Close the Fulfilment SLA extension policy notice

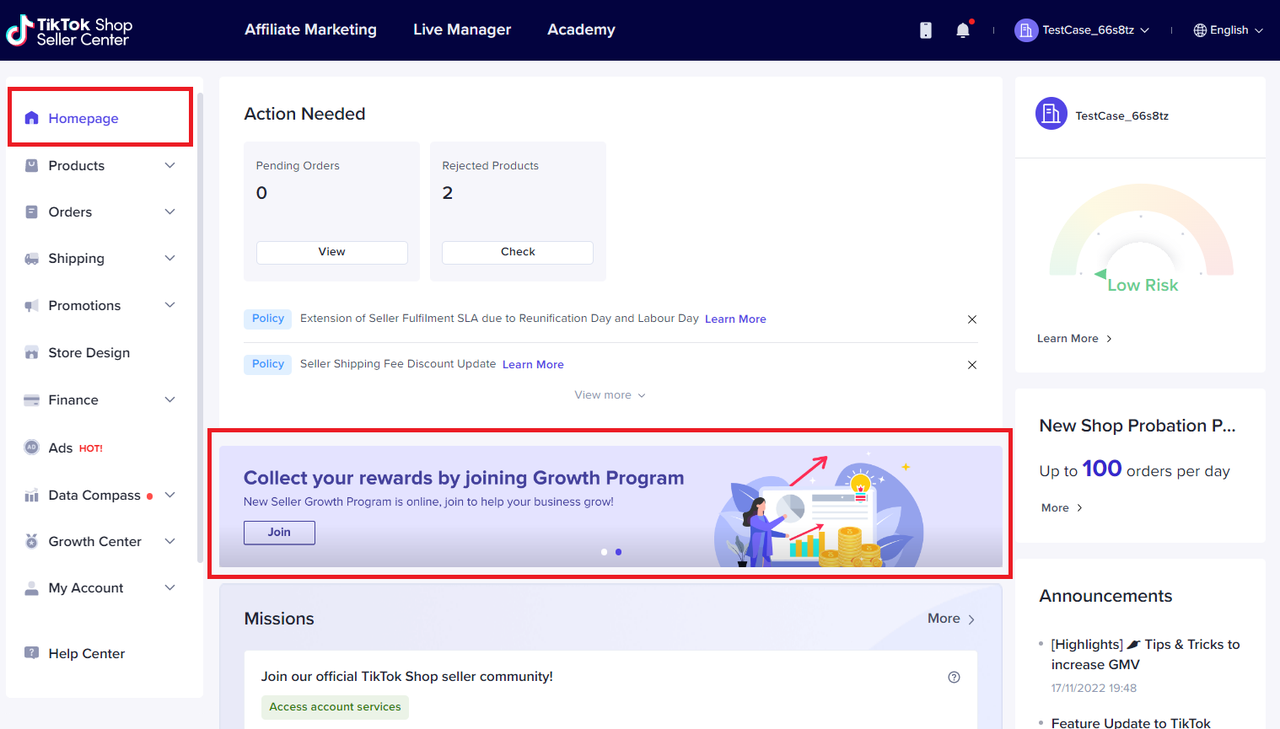point(972,319)
